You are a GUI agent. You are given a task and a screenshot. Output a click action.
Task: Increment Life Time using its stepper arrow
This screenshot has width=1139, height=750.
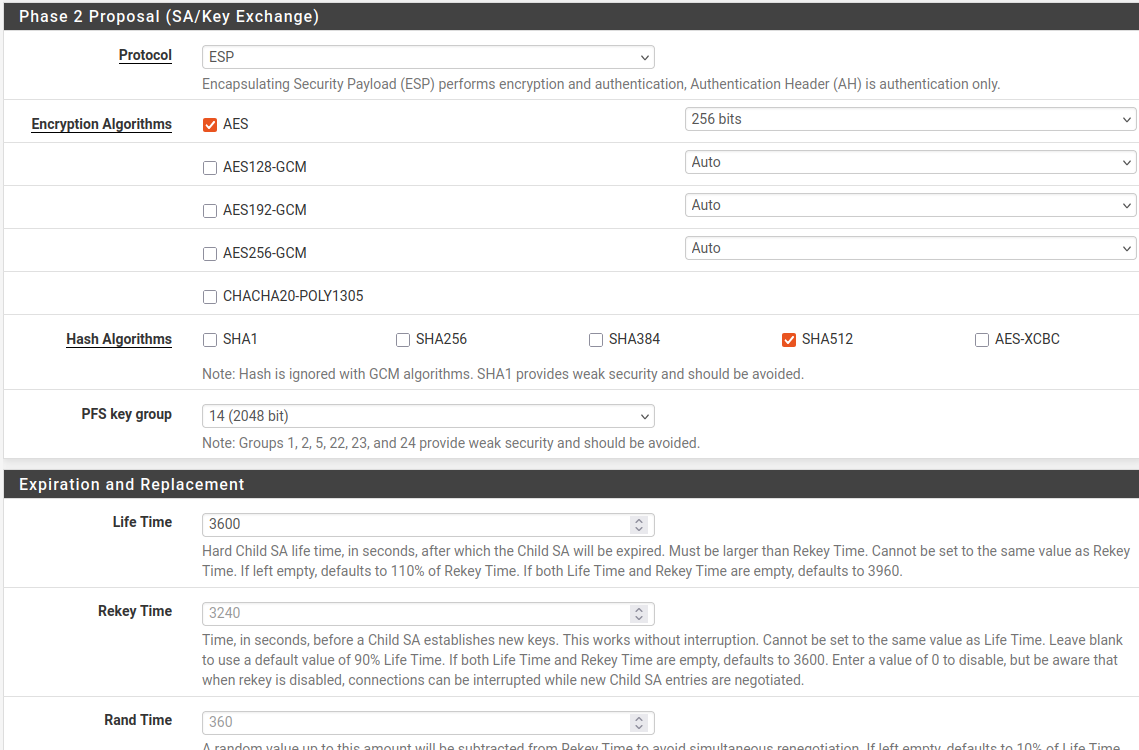(x=640, y=519)
